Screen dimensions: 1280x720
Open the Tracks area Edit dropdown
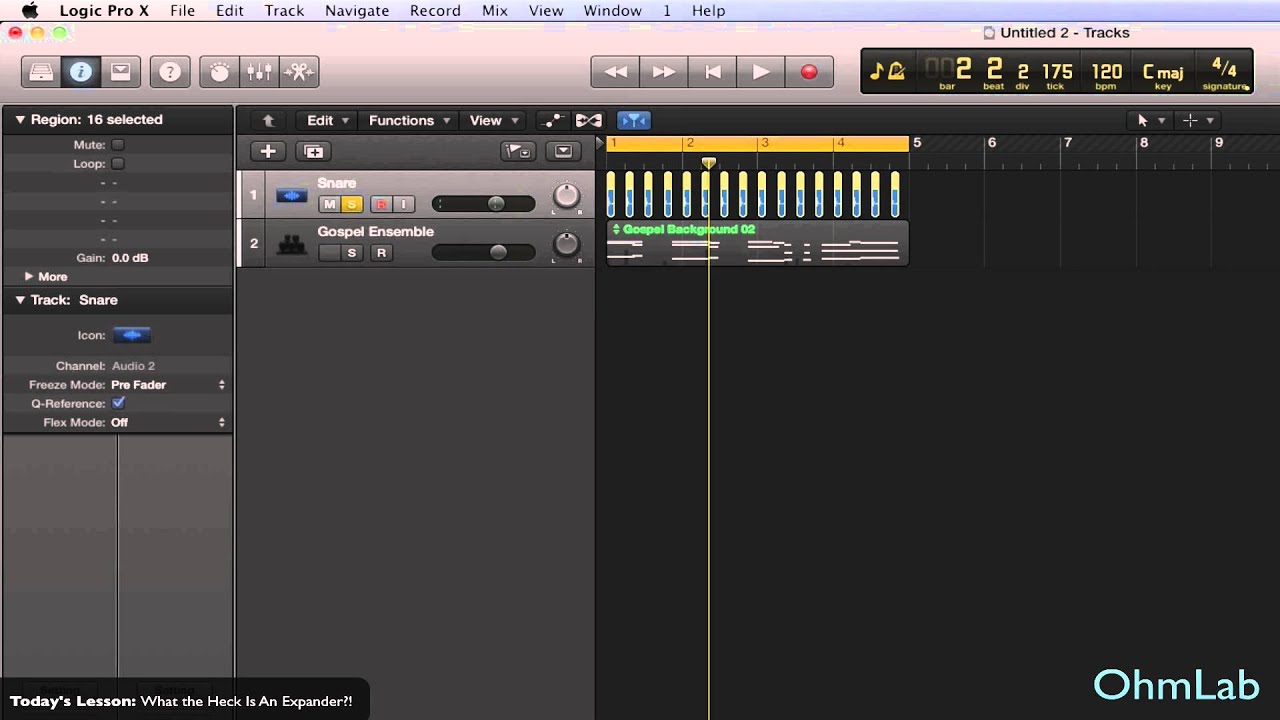coord(327,120)
